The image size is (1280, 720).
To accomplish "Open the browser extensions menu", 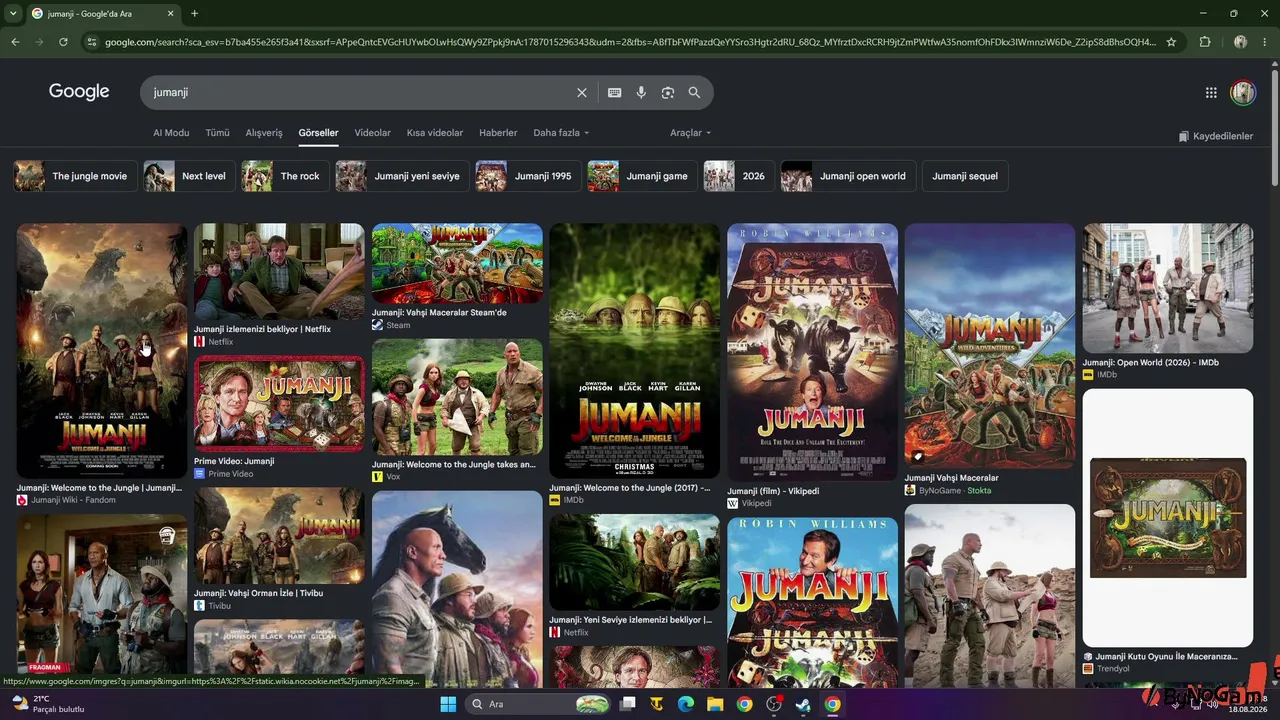I will pyautogui.click(x=1205, y=42).
